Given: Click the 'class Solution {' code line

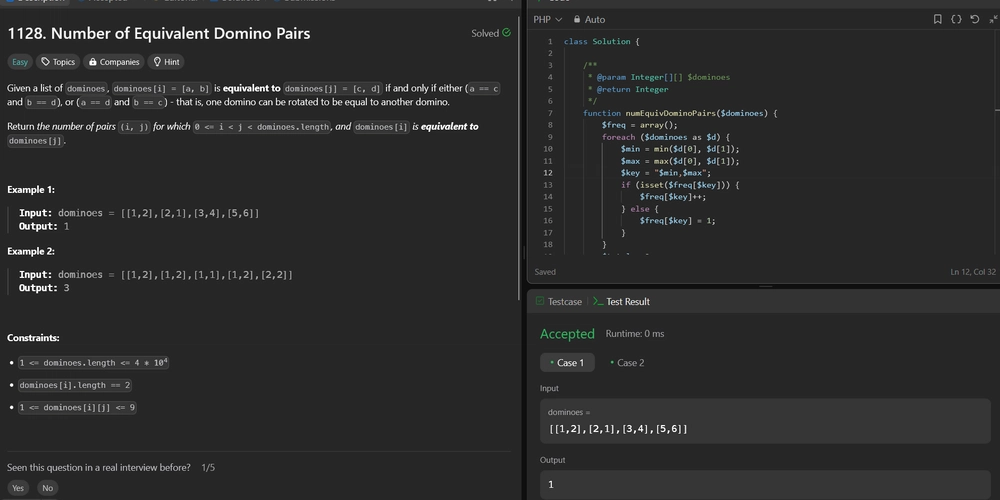Looking at the screenshot, I should point(601,41).
